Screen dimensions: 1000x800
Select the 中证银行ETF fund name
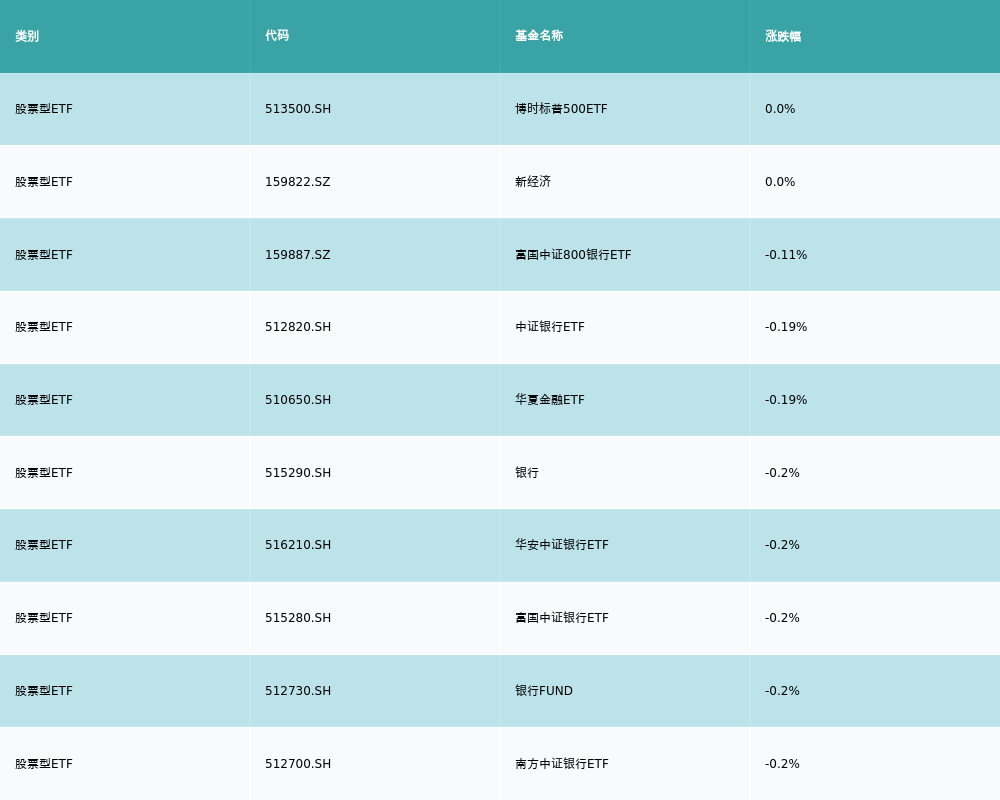(550, 327)
